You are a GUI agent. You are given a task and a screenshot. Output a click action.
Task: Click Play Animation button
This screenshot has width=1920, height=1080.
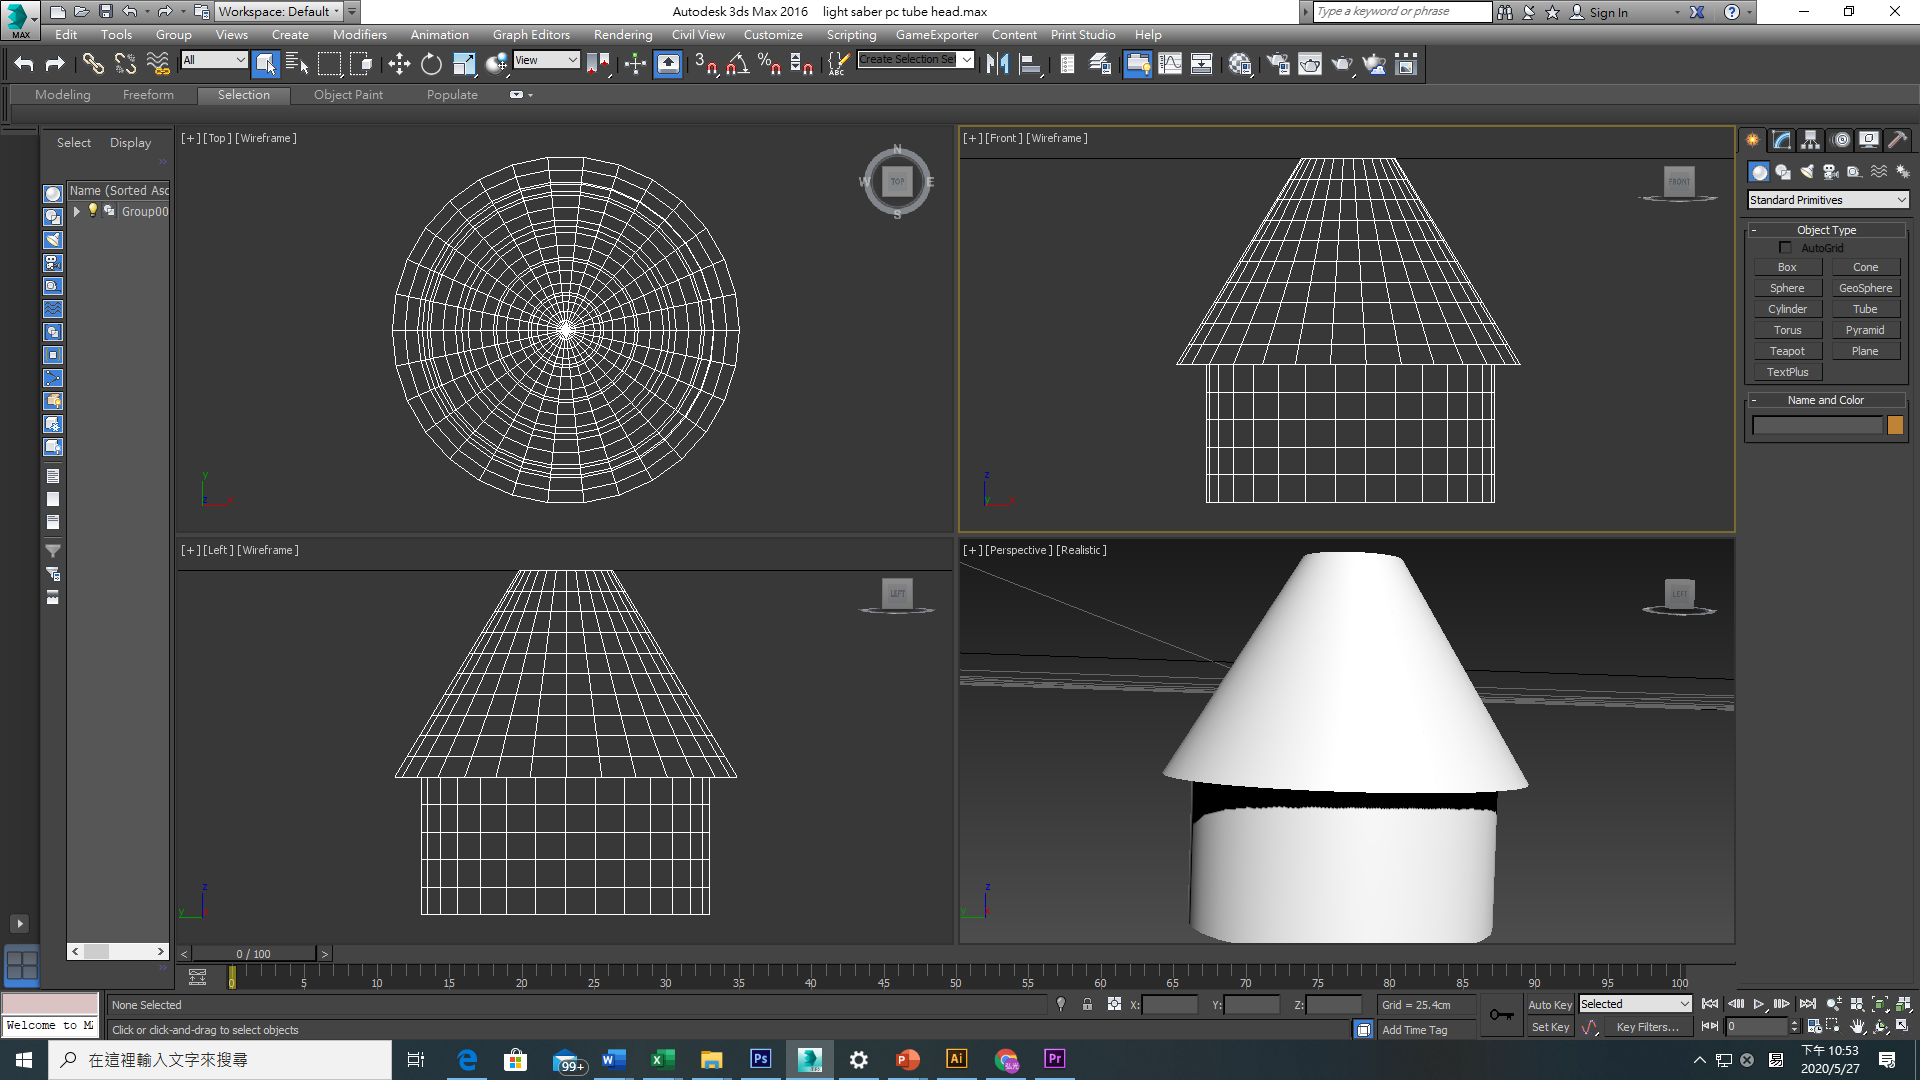pos(1759,1004)
